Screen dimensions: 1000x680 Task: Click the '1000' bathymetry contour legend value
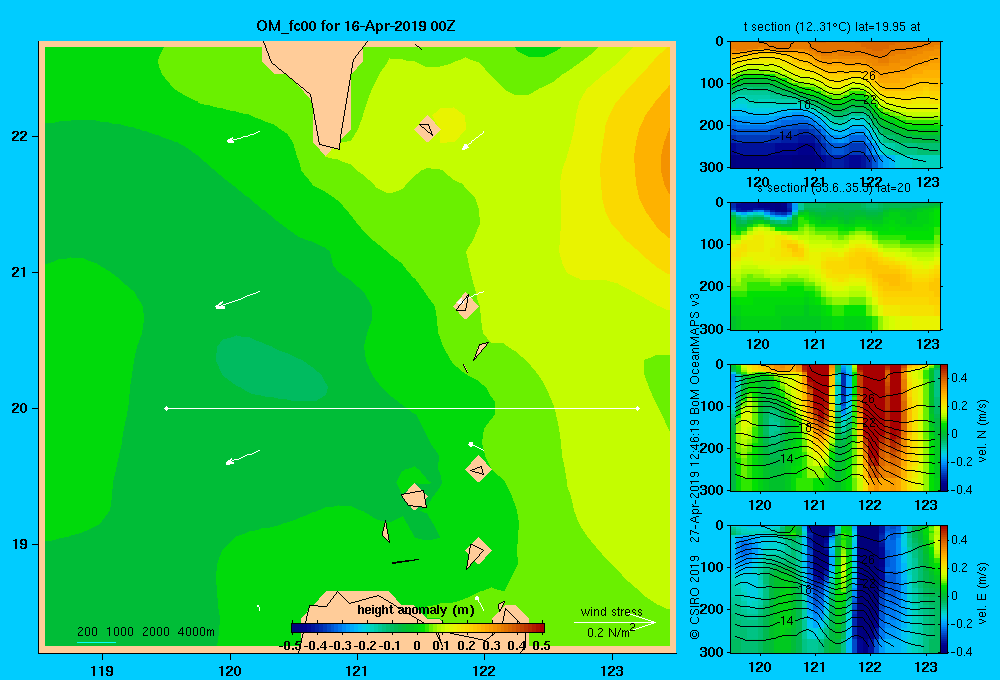[x=120, y=632]
